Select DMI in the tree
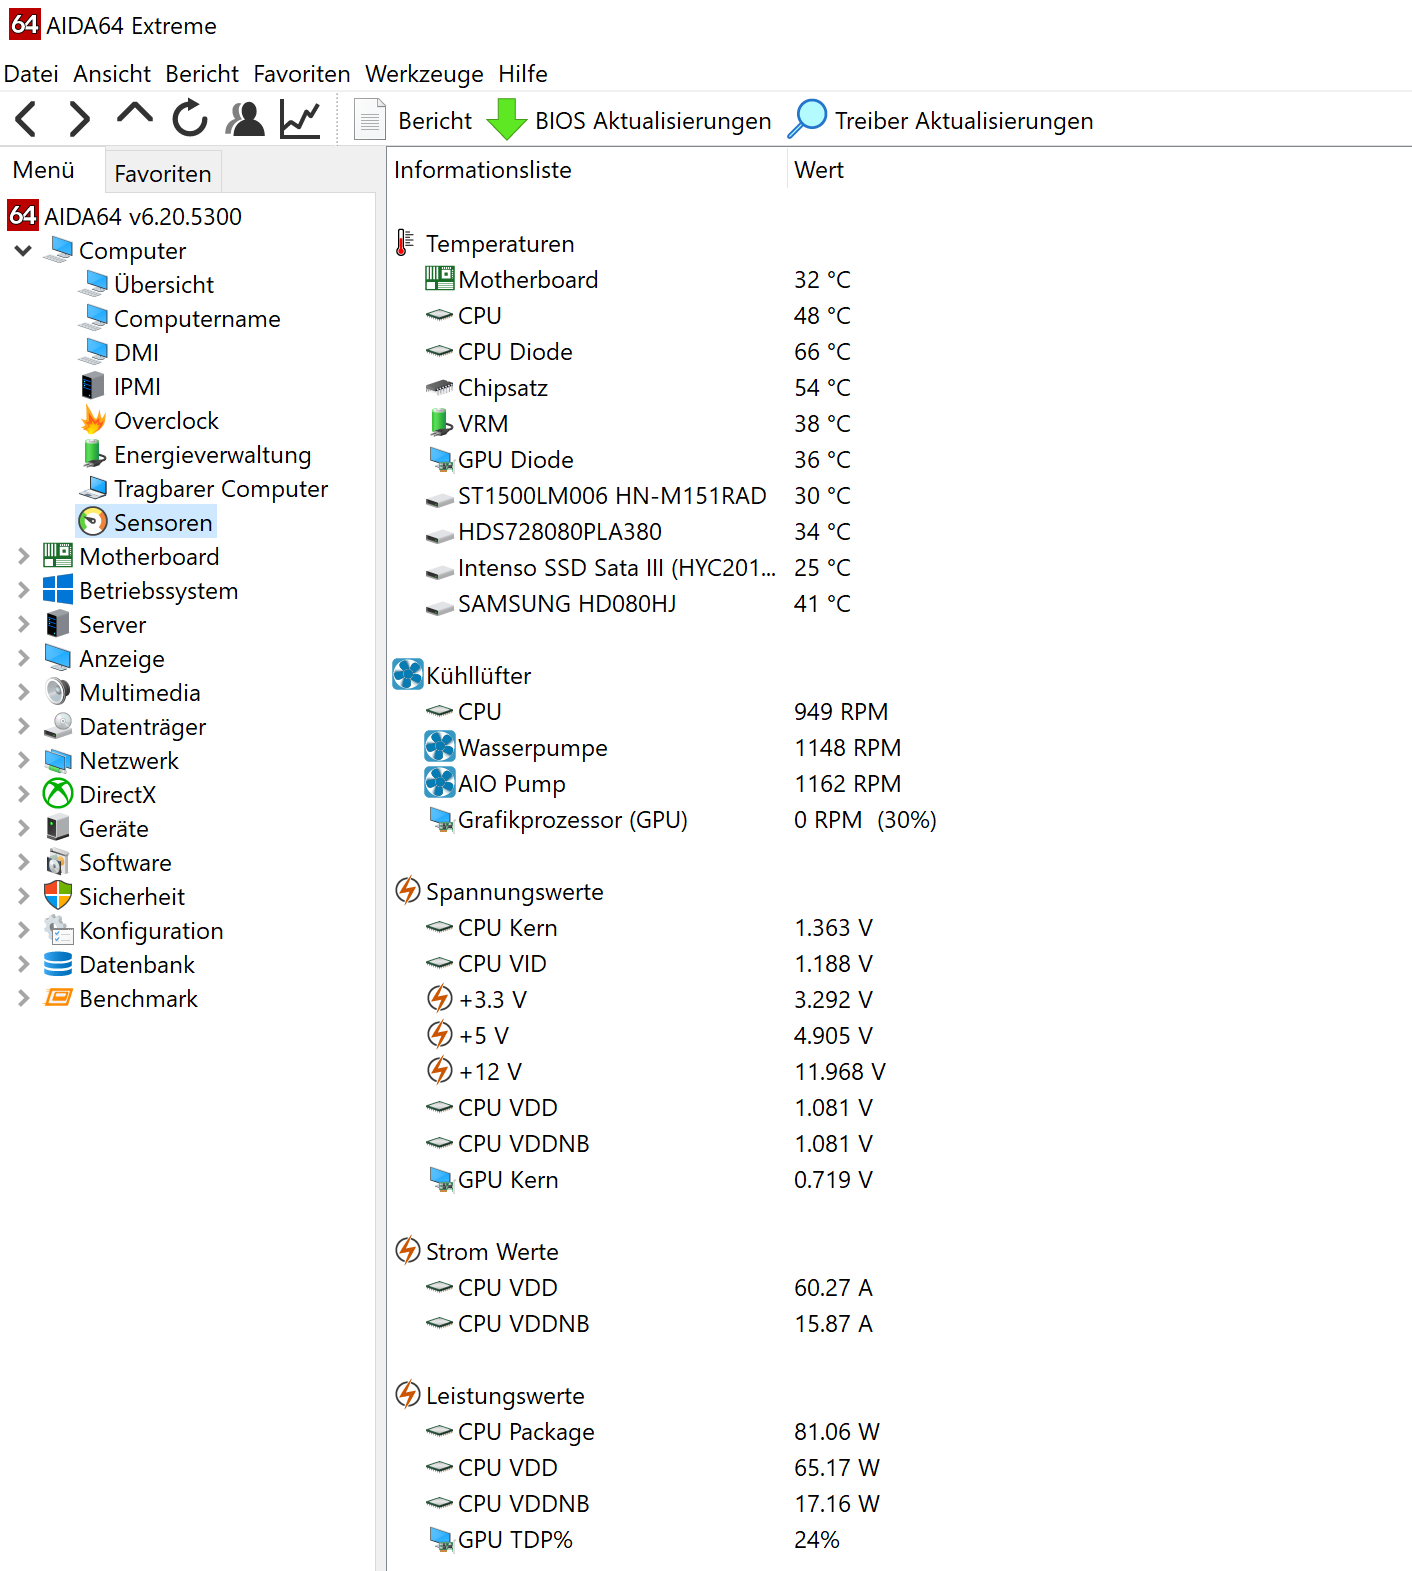Image resolution: width=1412 pixels, height=1571 pixels. [x=136, y=353]
